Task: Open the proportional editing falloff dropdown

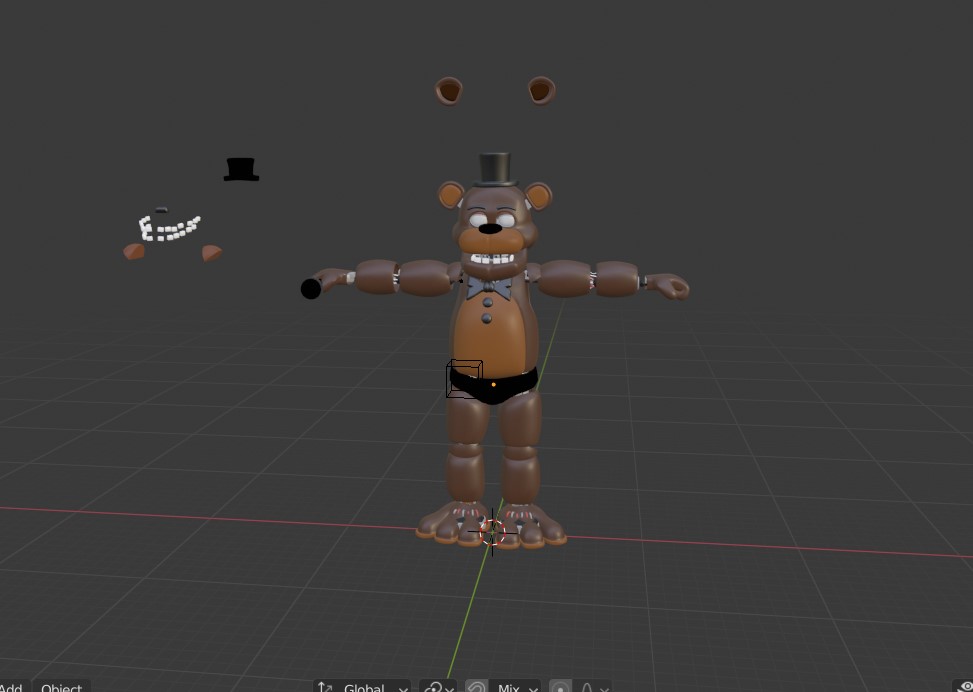Action: pyautogui.click(x=593, y=688)
